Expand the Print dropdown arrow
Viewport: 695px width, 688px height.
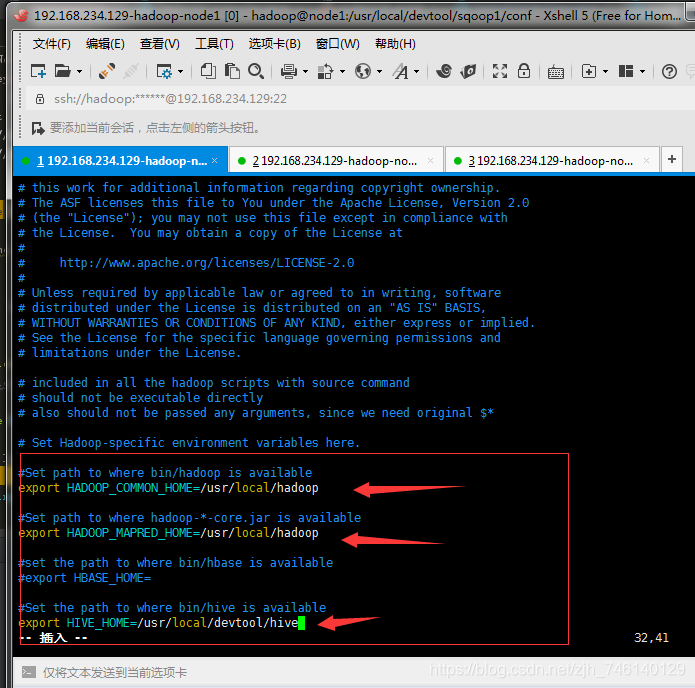305,71
